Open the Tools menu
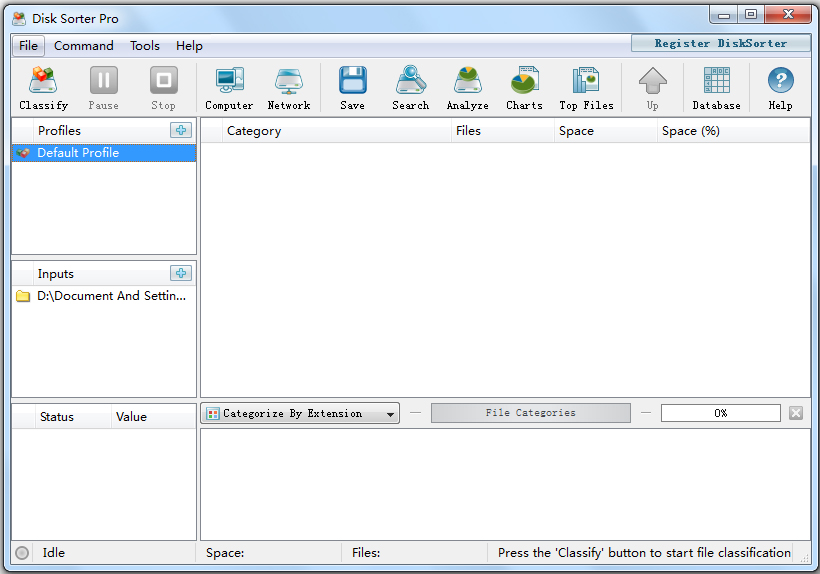The width and height of the screenshot is (820, 574). [x=145, y=45]
